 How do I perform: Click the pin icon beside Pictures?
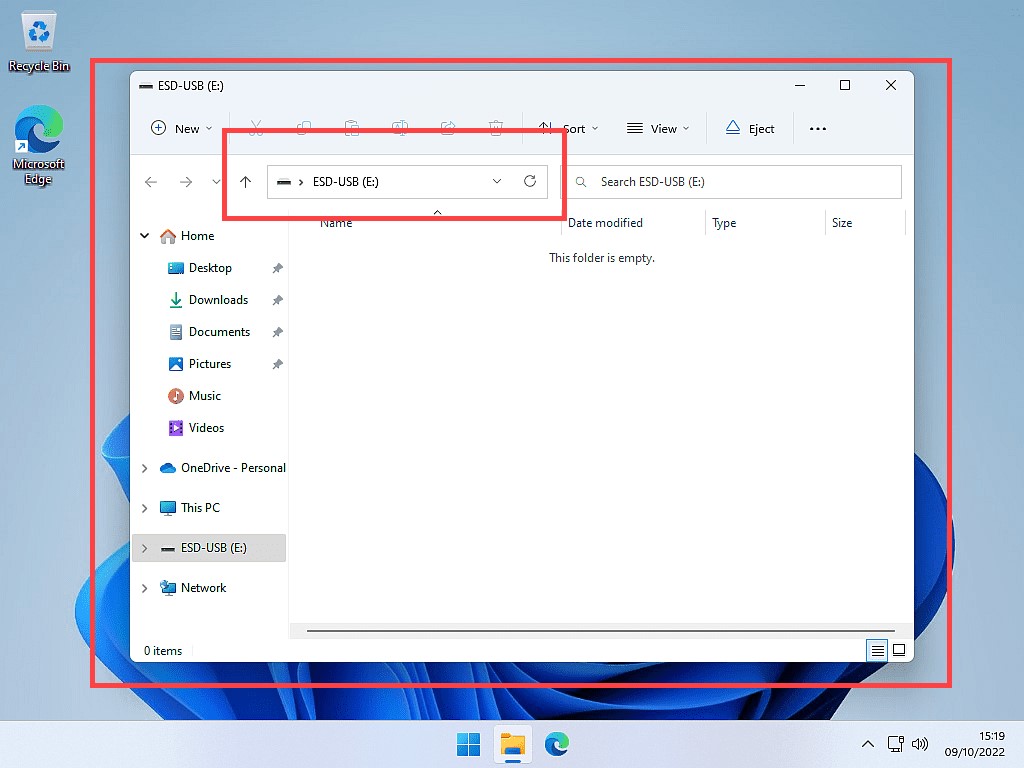click(278, 364)
